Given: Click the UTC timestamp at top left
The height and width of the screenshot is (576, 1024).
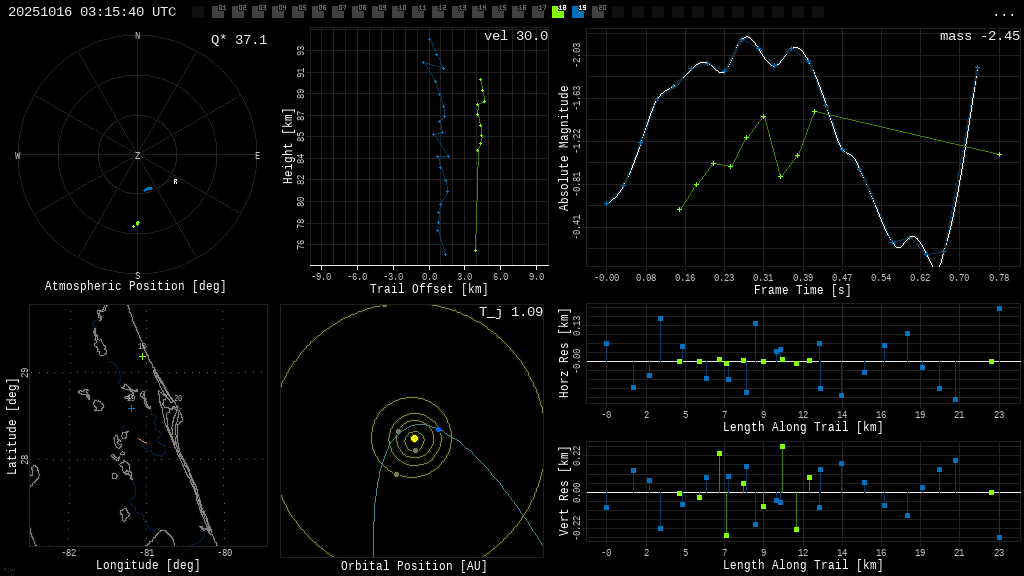Looking at the screenshot, I should tap(92, 12).
